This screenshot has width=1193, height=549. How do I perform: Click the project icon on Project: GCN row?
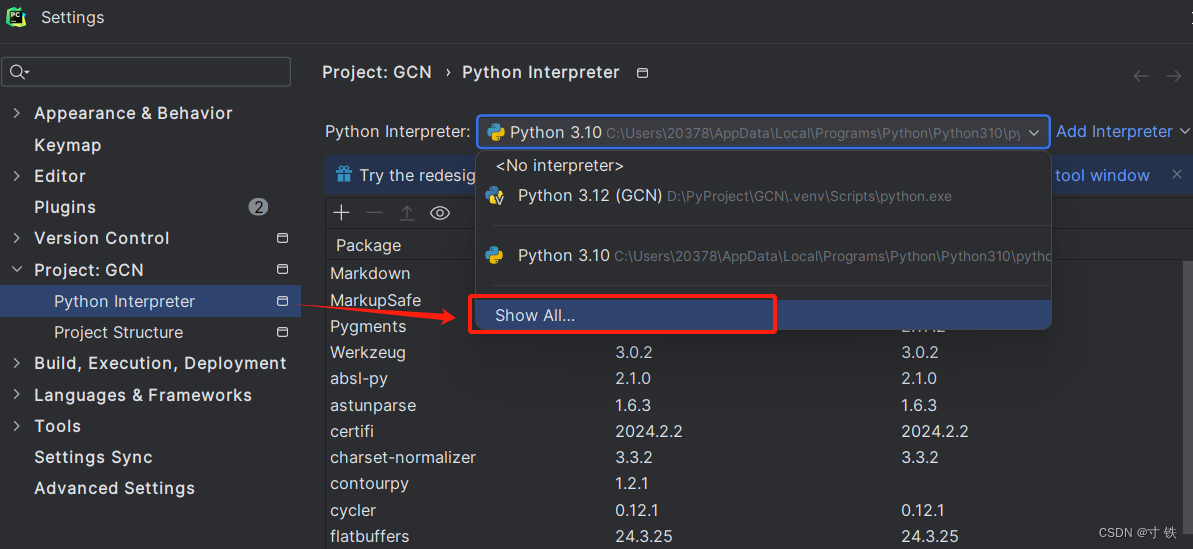click(x=282, y=269)
